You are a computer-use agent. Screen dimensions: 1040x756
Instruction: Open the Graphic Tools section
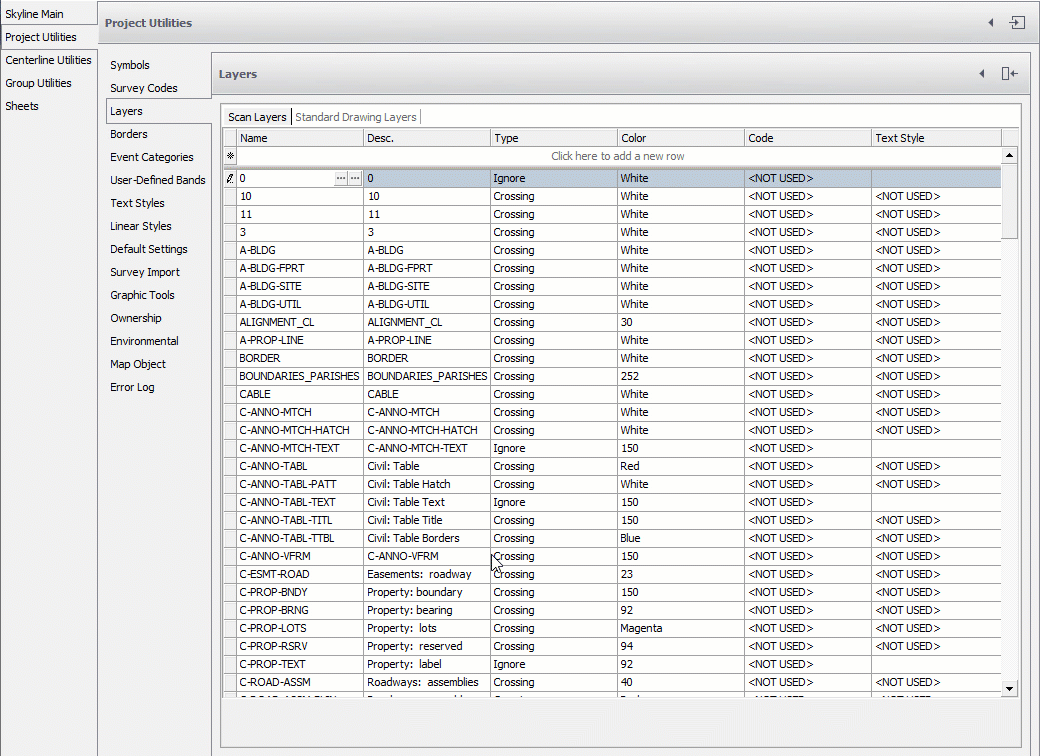coord(143,295)
